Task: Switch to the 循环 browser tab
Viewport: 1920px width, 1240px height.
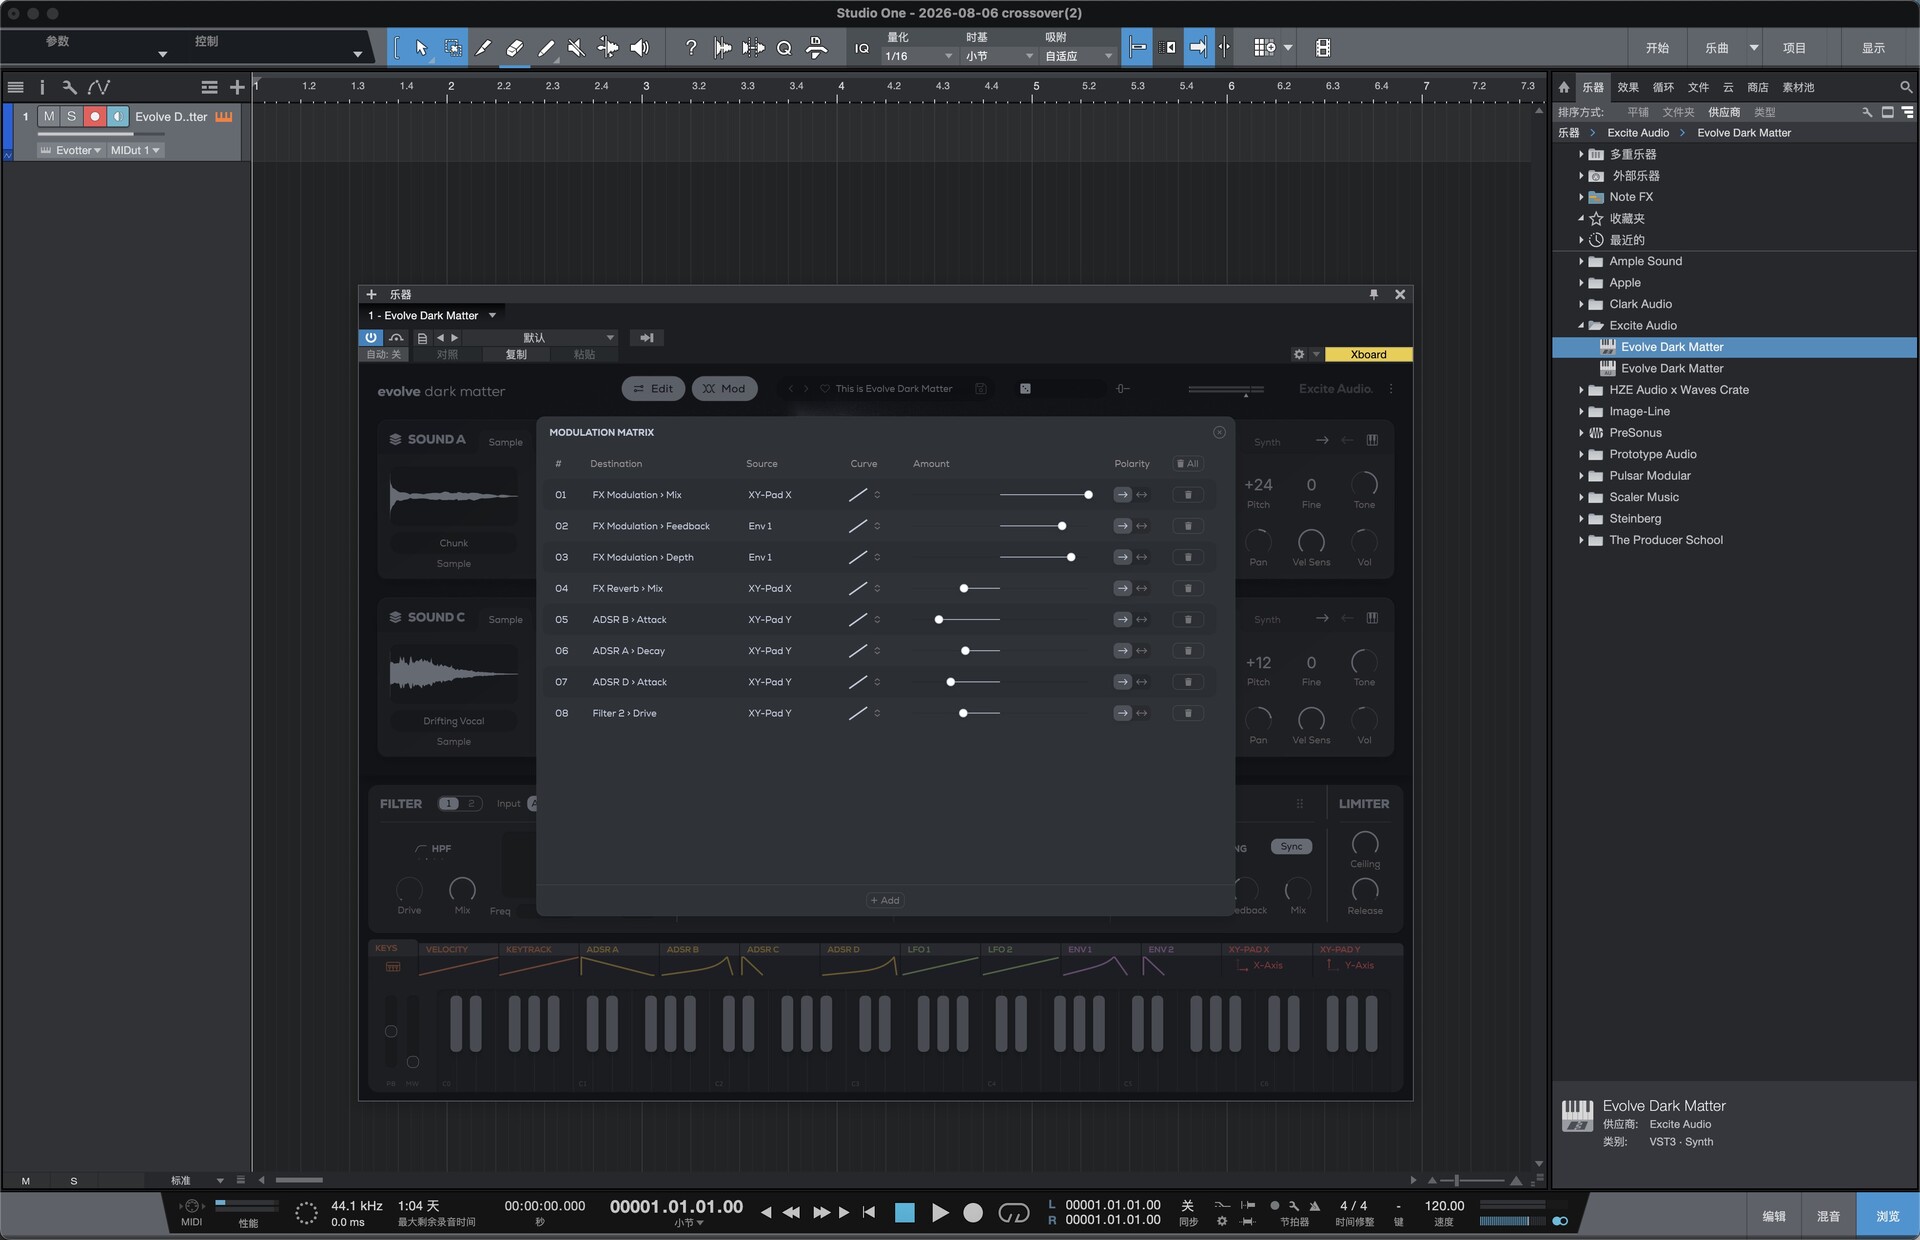Action: [x=1663, y=87]
